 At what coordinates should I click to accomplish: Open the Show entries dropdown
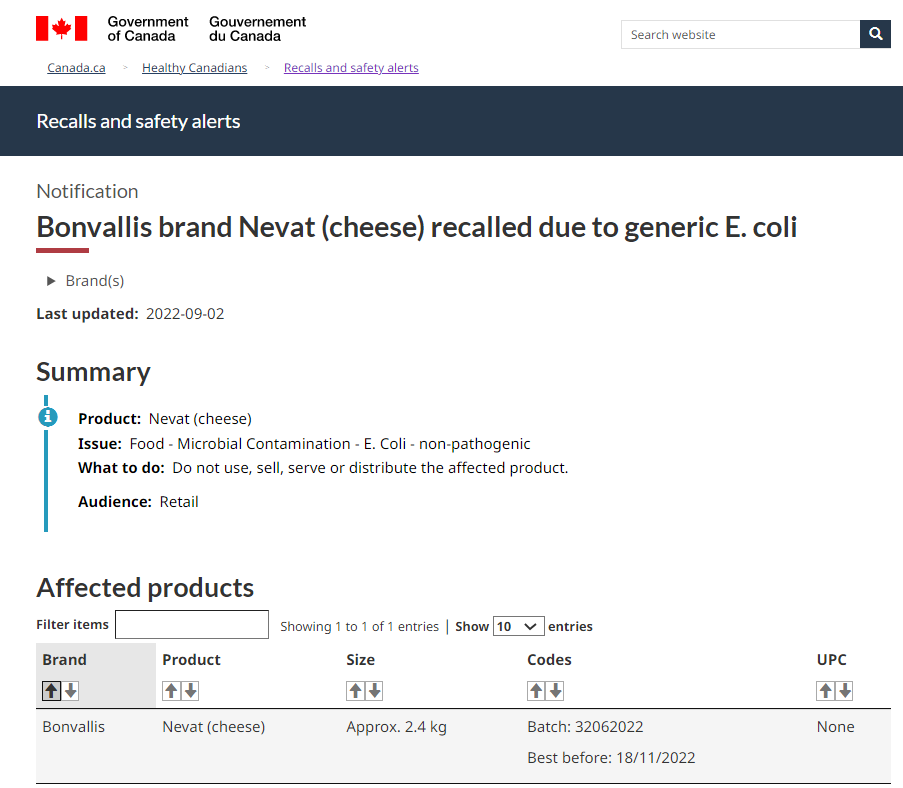pyautogui.click(x=518, y=626)
